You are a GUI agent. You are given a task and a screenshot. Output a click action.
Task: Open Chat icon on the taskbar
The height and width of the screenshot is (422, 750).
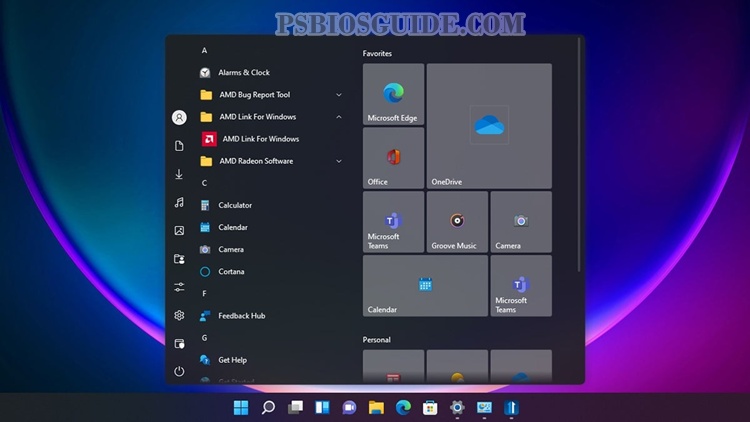tap(349, 408)
